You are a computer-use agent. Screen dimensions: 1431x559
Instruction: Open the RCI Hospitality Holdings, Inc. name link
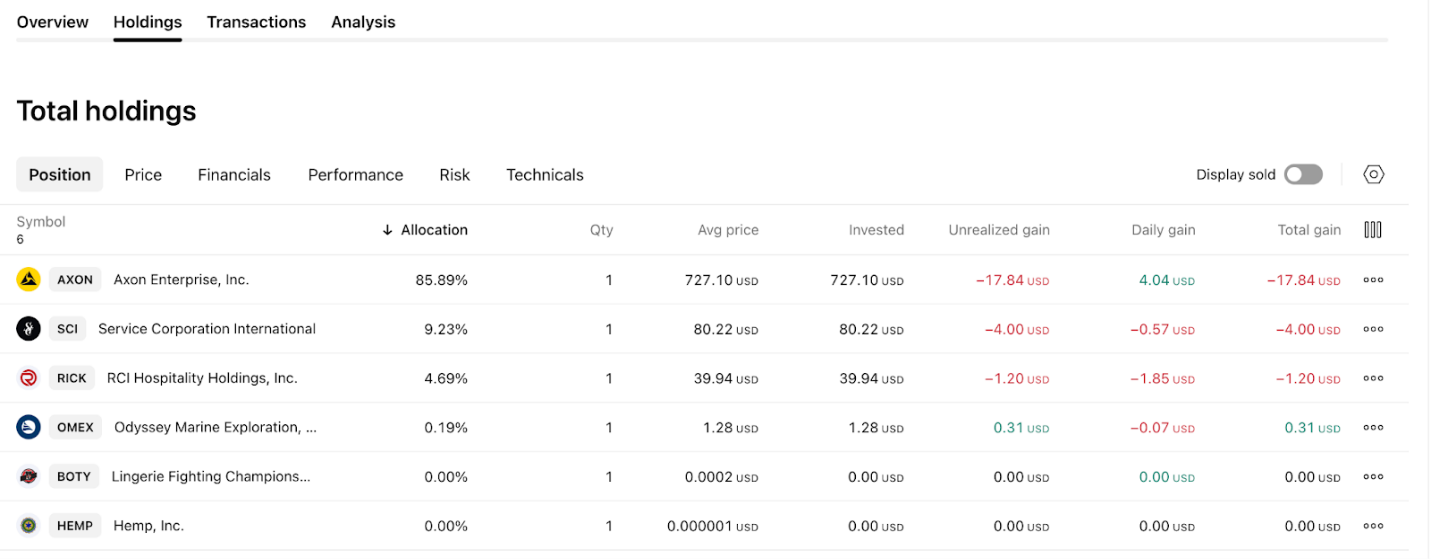tap(202, 378)
